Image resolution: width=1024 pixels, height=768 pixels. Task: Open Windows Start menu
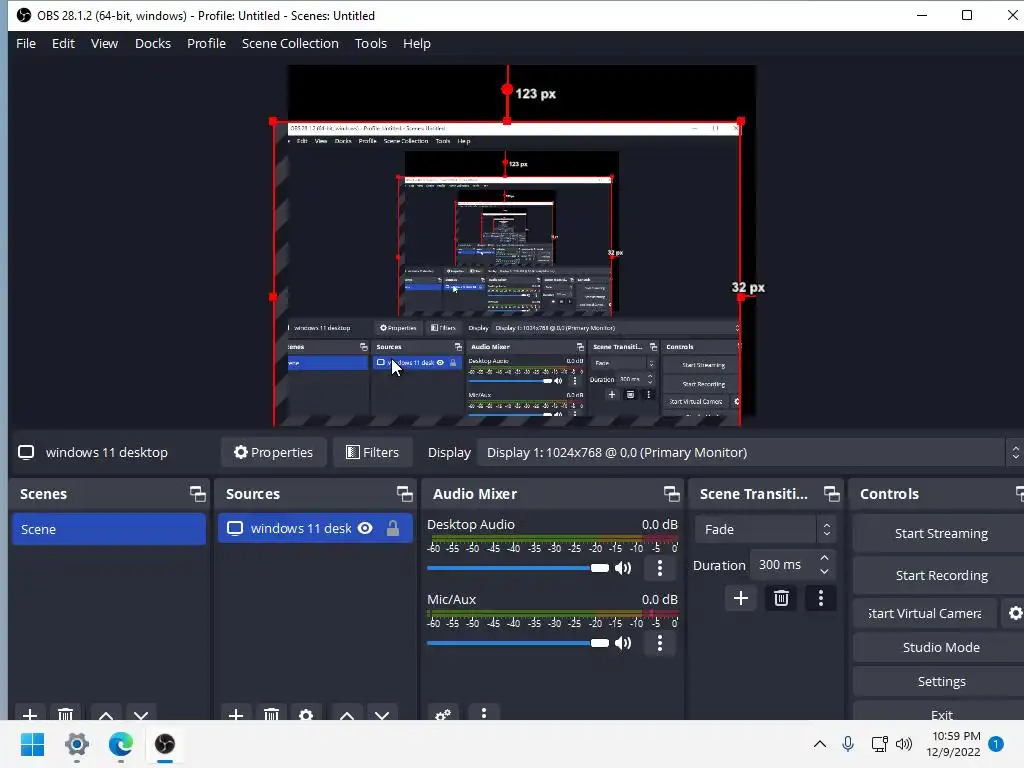32,744
